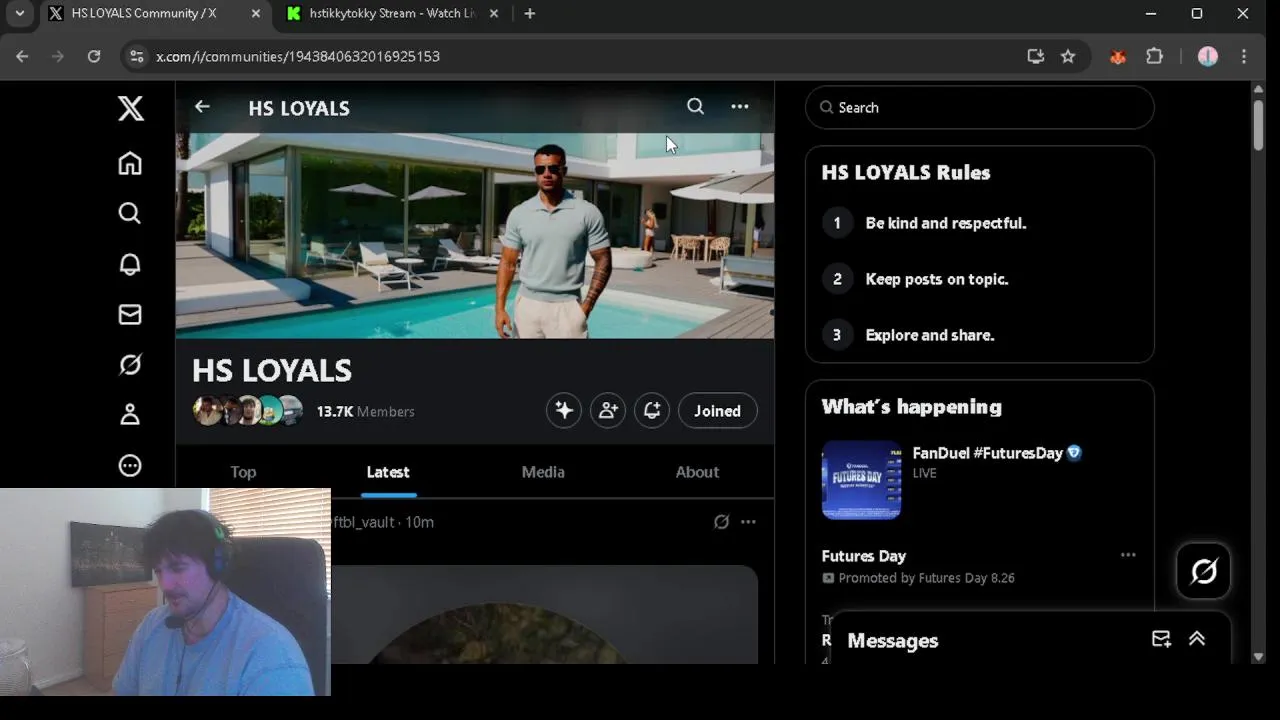Click the Joined button
This screenshot has width=1280, height=720.
(718, 411)
